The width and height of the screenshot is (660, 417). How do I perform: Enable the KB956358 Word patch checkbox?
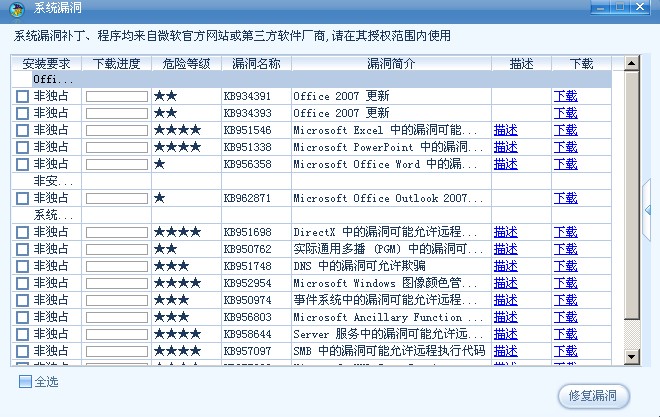tap(22, 164)
